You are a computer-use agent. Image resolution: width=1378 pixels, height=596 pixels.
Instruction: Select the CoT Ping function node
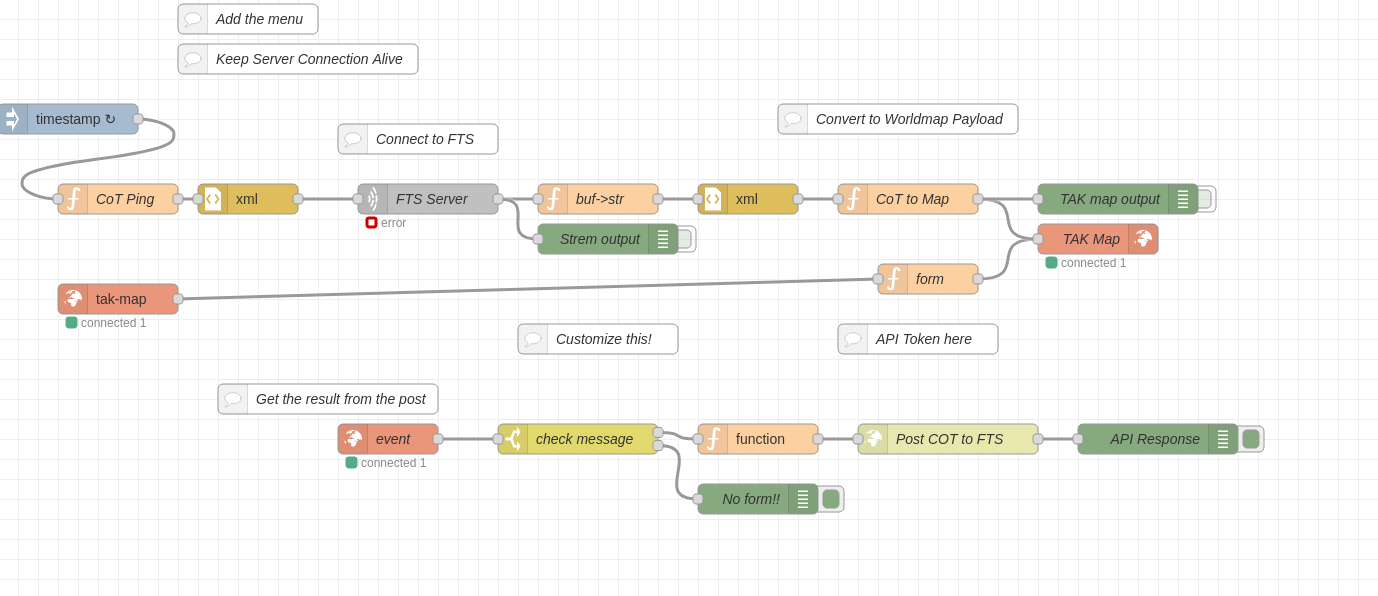[x=118, y=199]
